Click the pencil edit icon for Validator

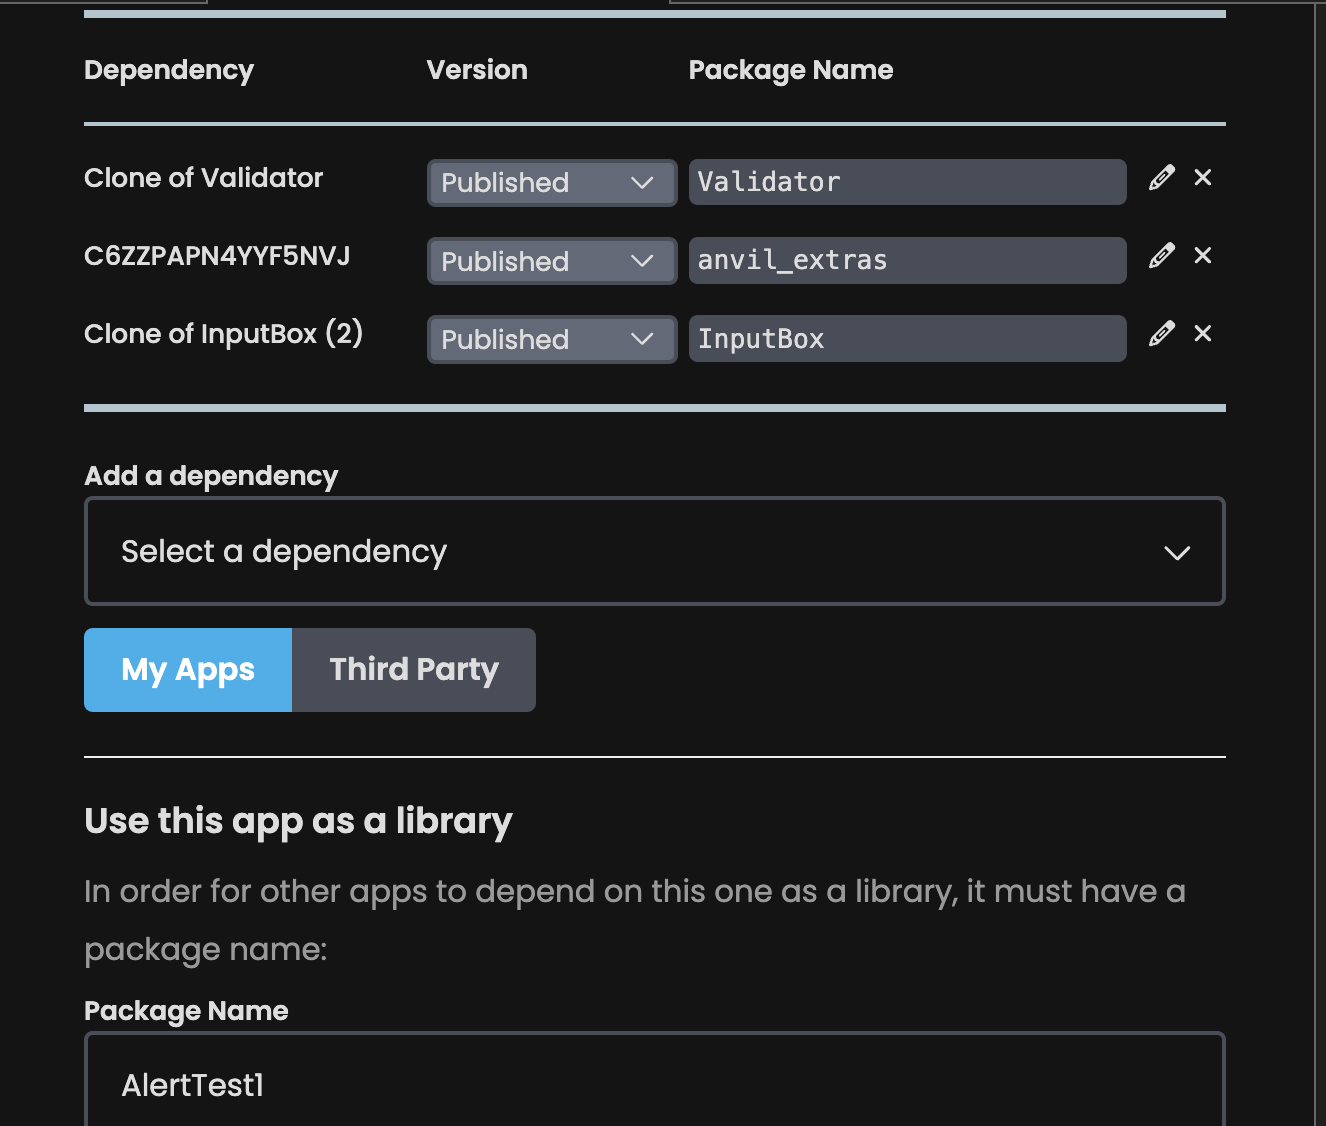pos(1161,178)
